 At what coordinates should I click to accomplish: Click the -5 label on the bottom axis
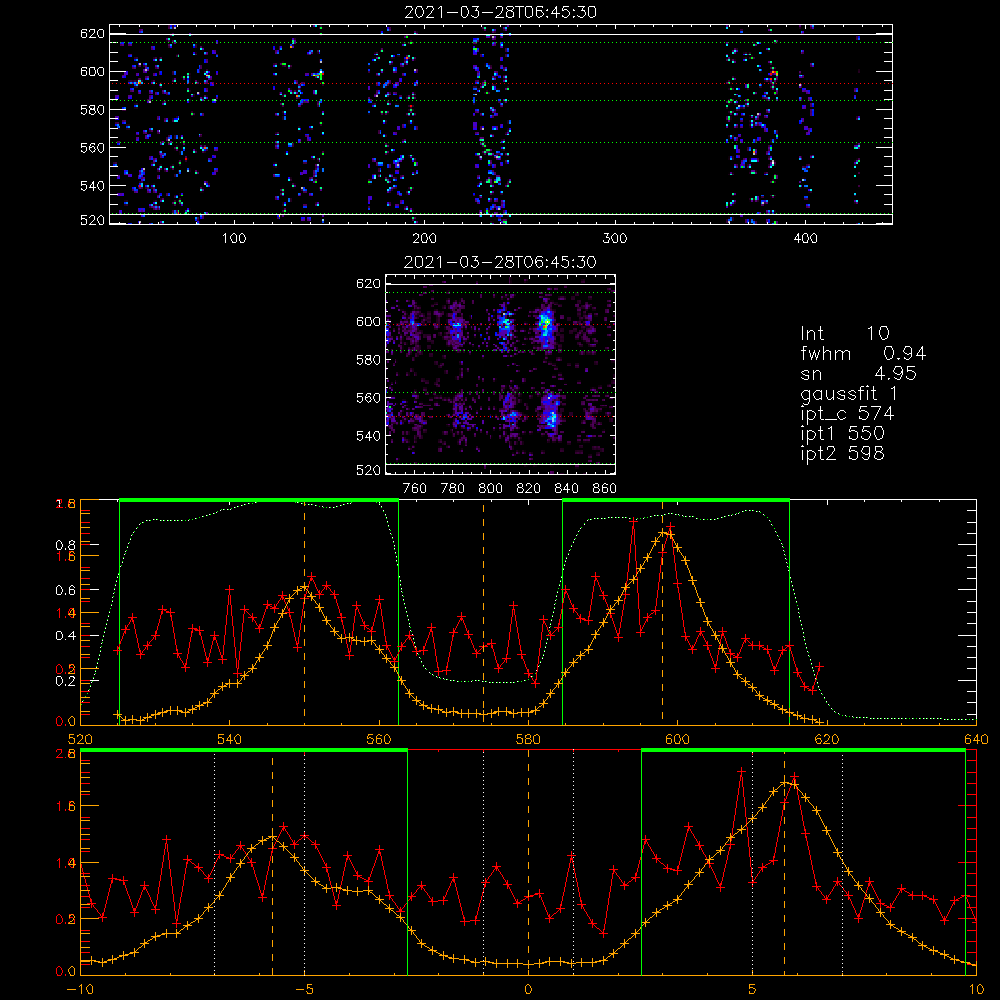point(305,990)
